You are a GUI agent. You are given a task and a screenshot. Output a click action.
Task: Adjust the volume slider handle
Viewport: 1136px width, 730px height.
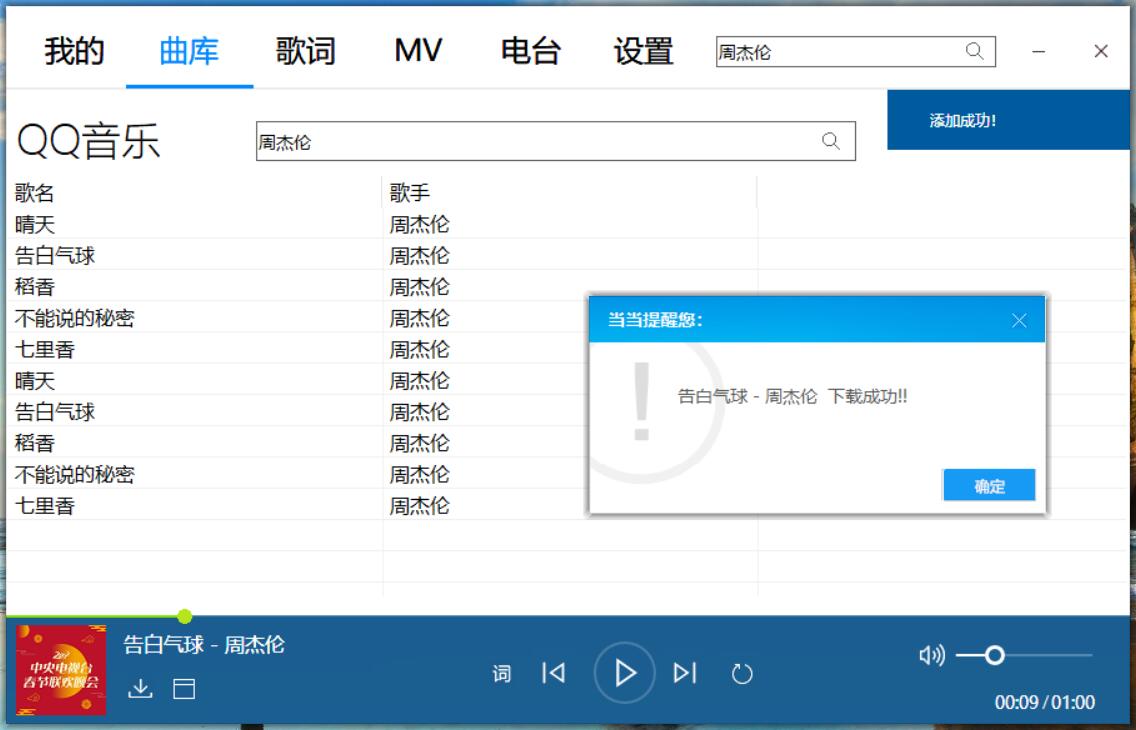point(995,655)
